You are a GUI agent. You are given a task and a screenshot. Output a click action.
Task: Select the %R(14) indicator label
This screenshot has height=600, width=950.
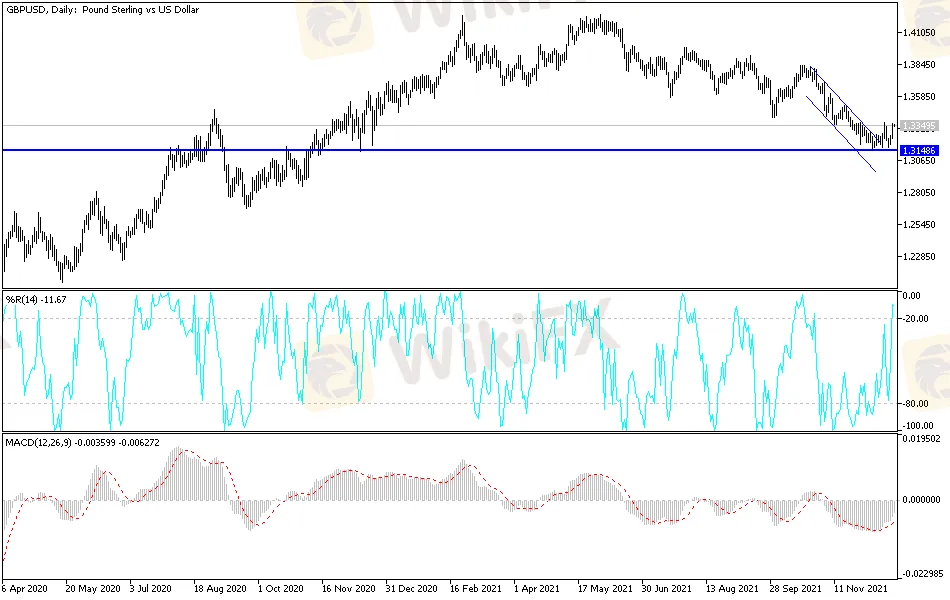(36, 299)
